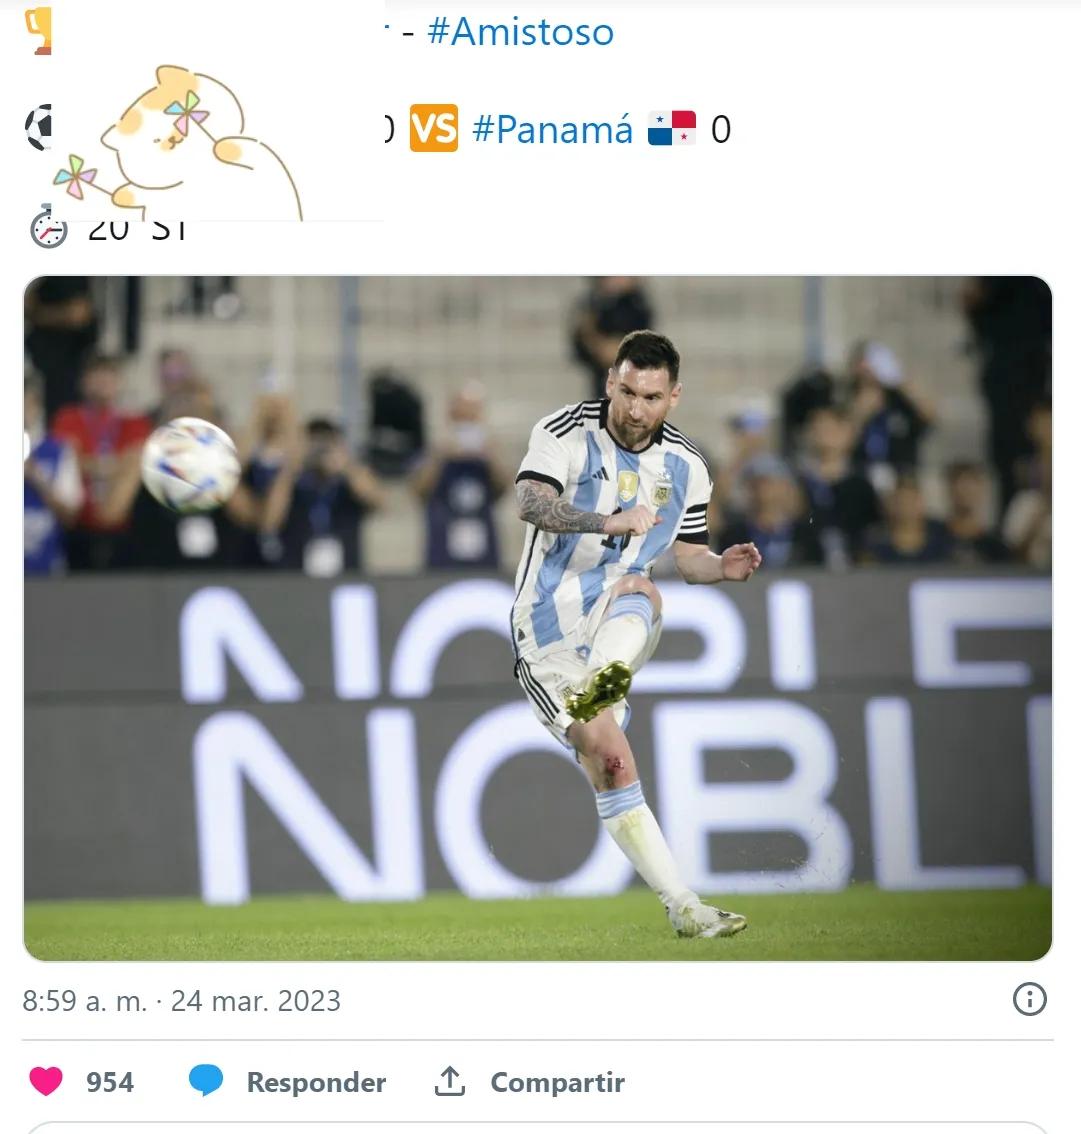Open the Messi free kick photo
This screenshot has height=1134, width=1081.
click(x=538, y=618)
